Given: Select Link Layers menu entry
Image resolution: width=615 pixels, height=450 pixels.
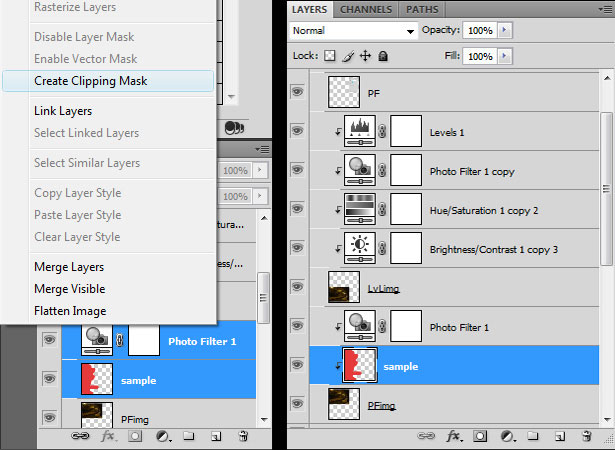Looking at the screenshot, I should click(x=63, y=111).
